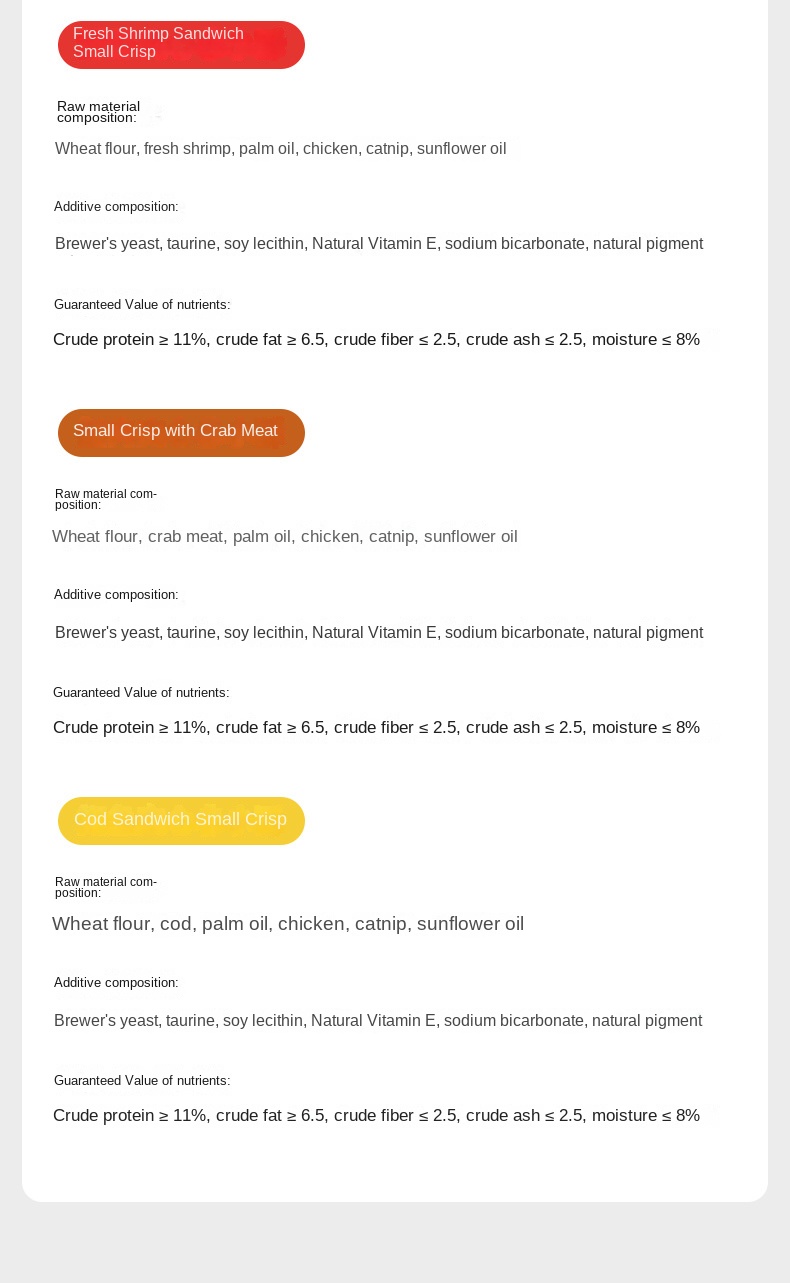The width and height of the screenshot is (790, 1283).
Task: Click Guaranteed Value label in Fresh Shrimp section
Action: (x=142, y=305)
